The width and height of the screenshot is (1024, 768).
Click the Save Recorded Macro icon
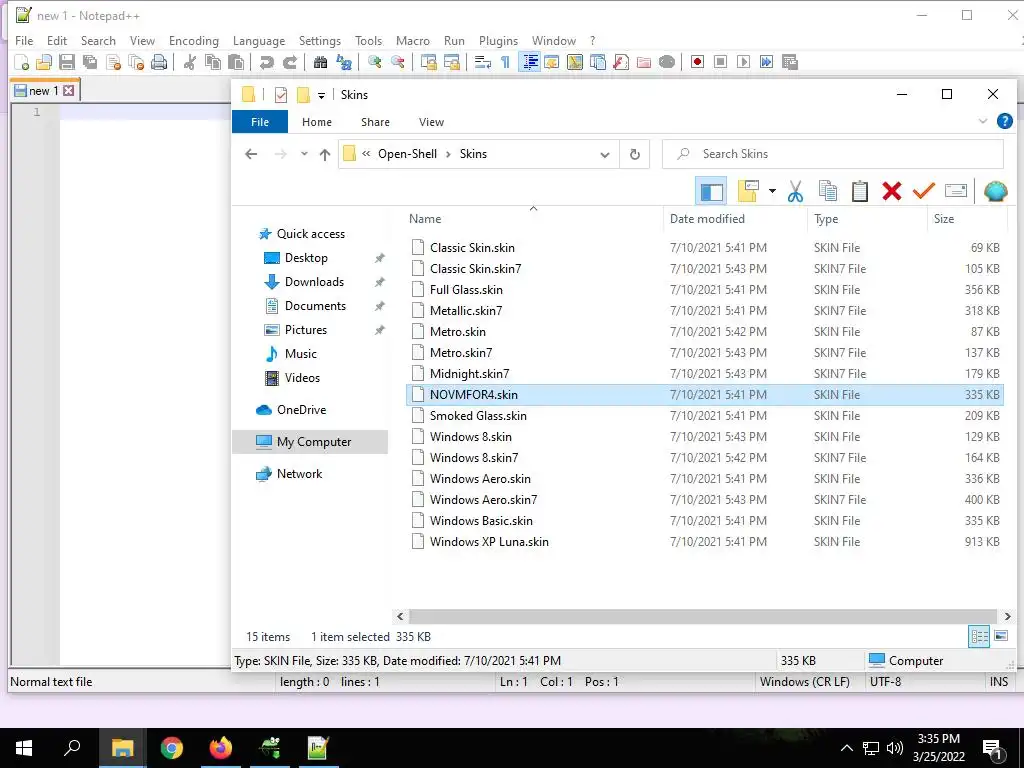790,62
